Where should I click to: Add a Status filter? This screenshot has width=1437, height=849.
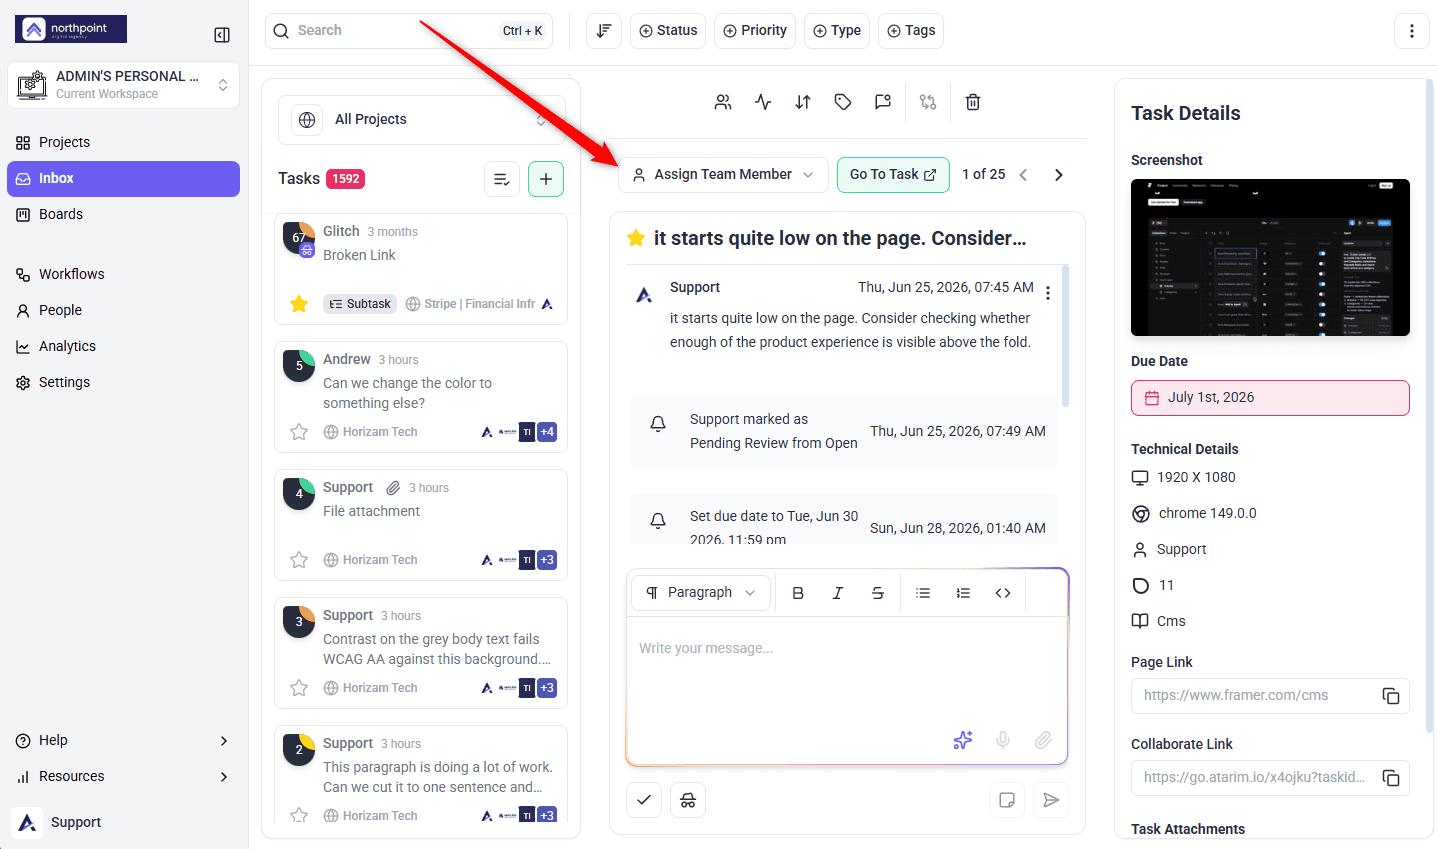pyautogui.click(x=668, y=31)
